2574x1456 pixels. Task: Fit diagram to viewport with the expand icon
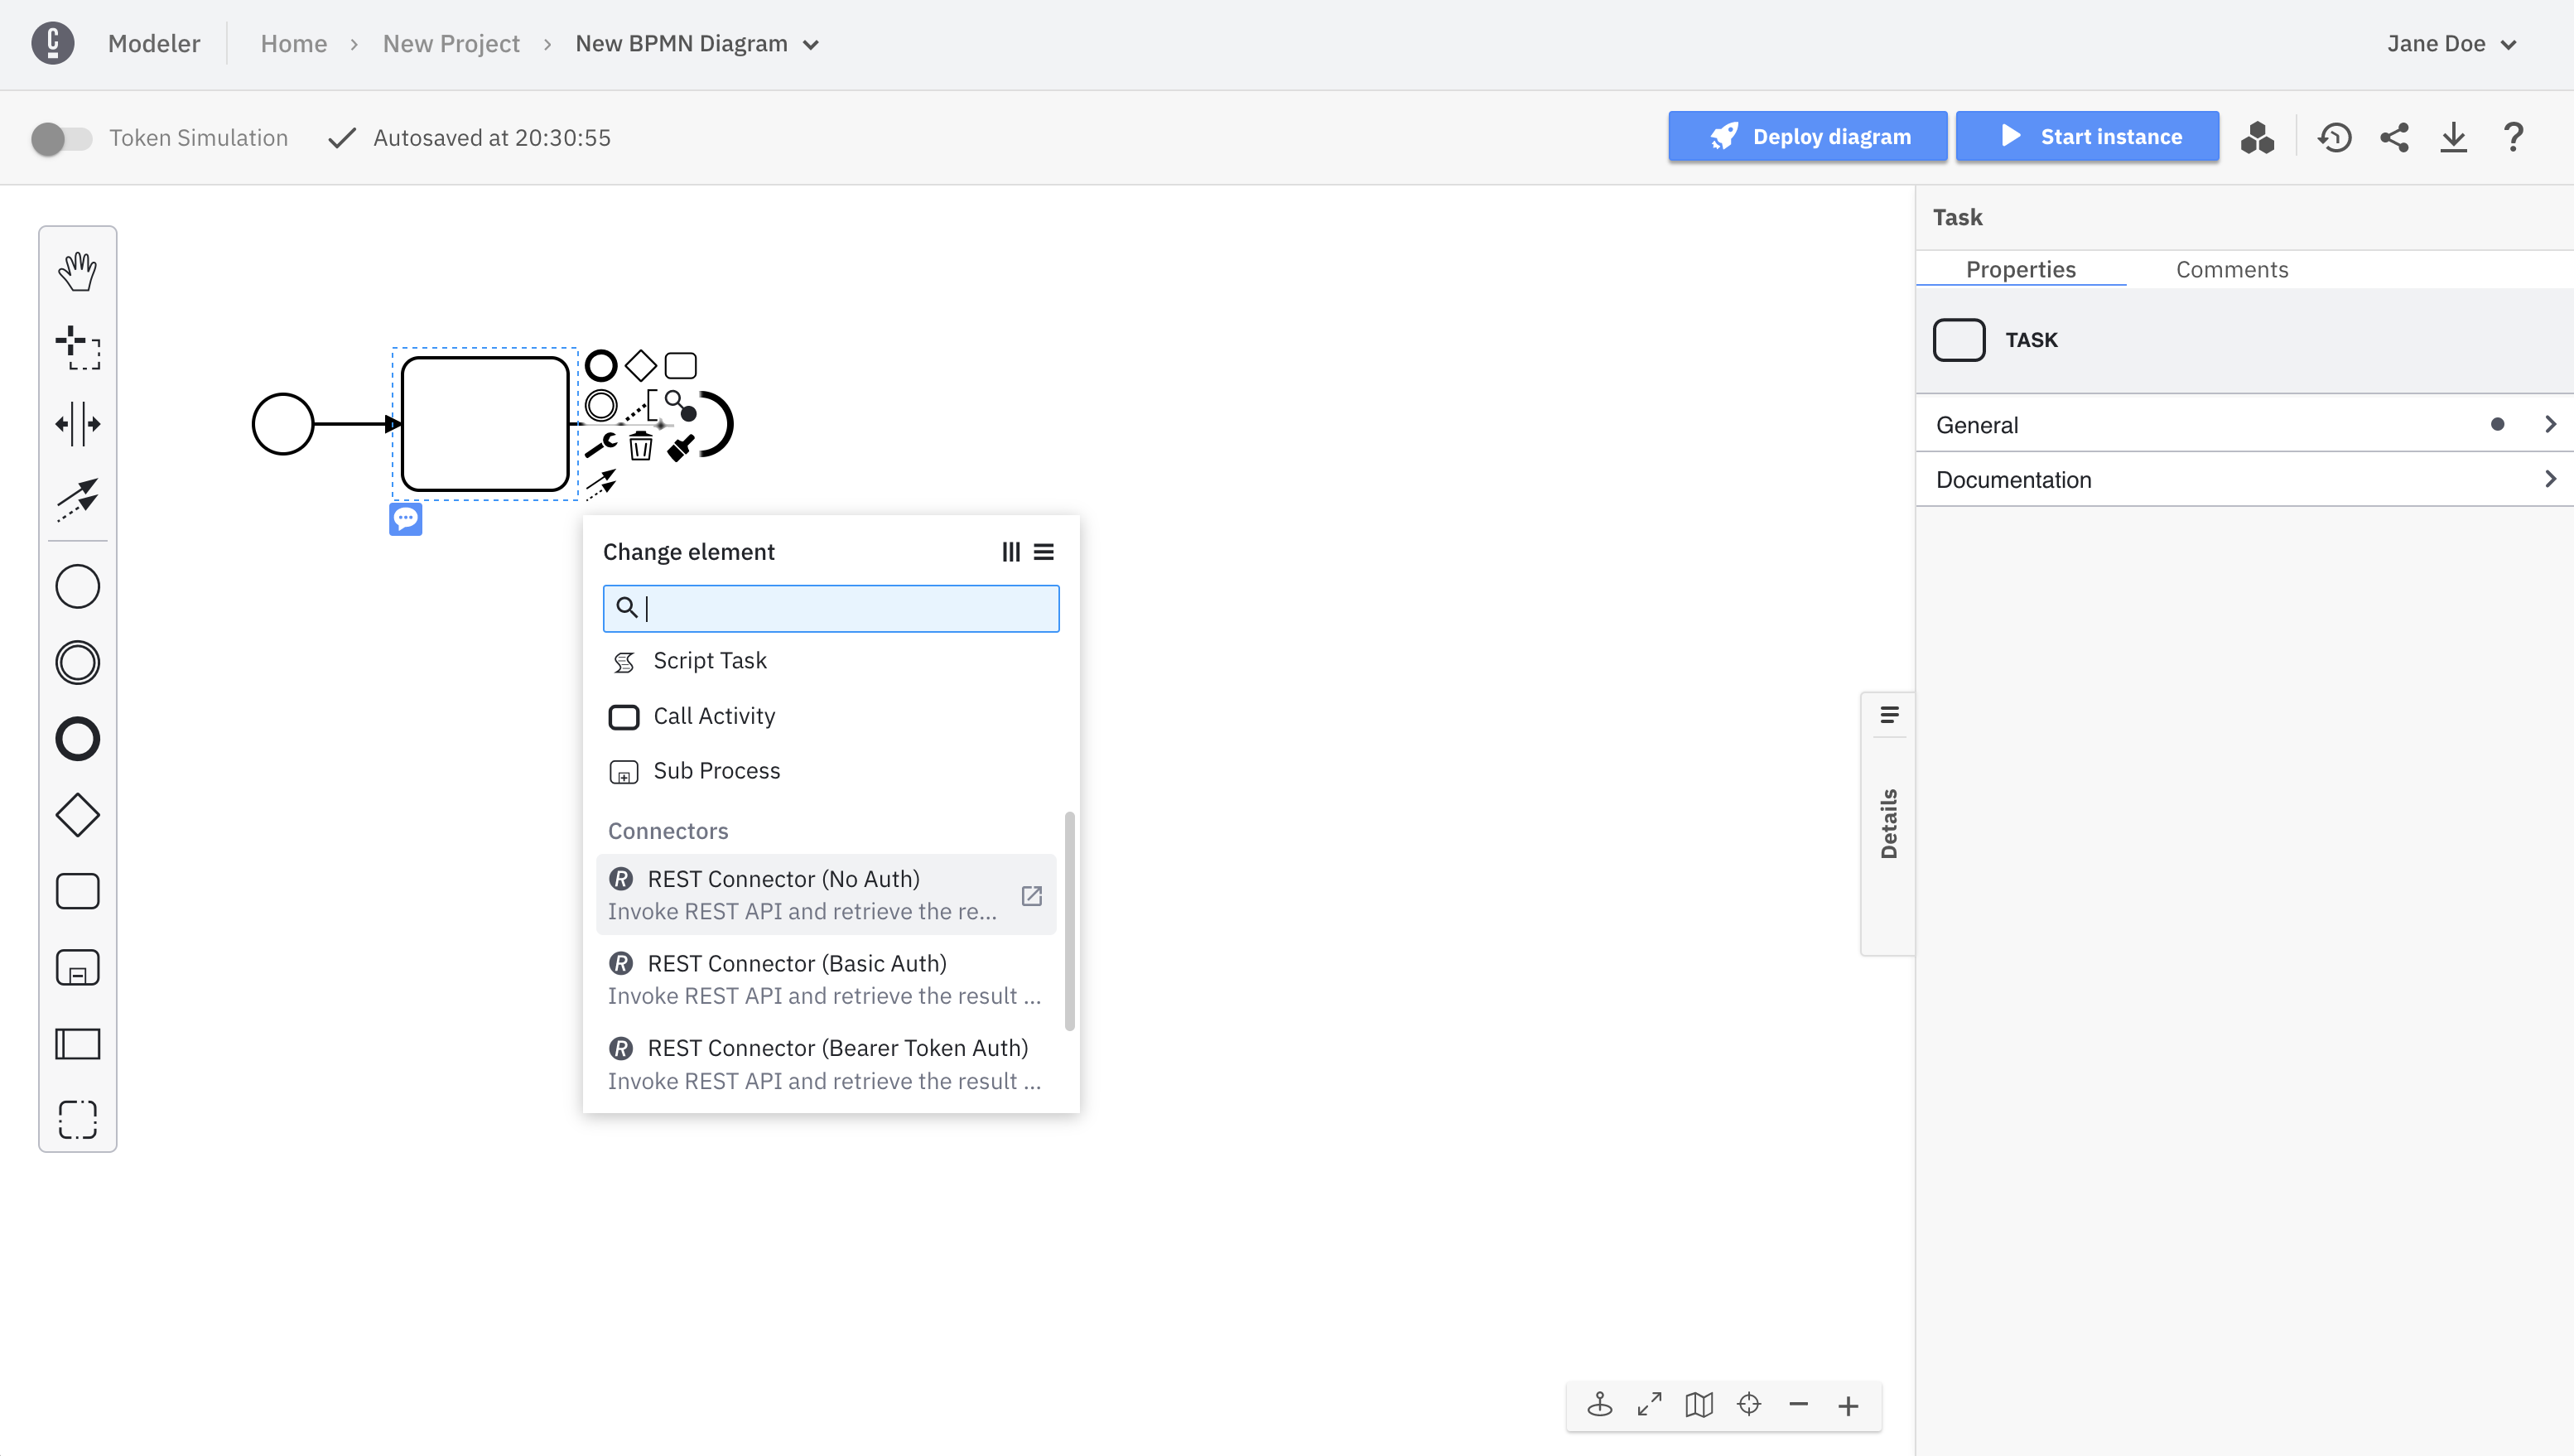[x=1649, y=1404]
